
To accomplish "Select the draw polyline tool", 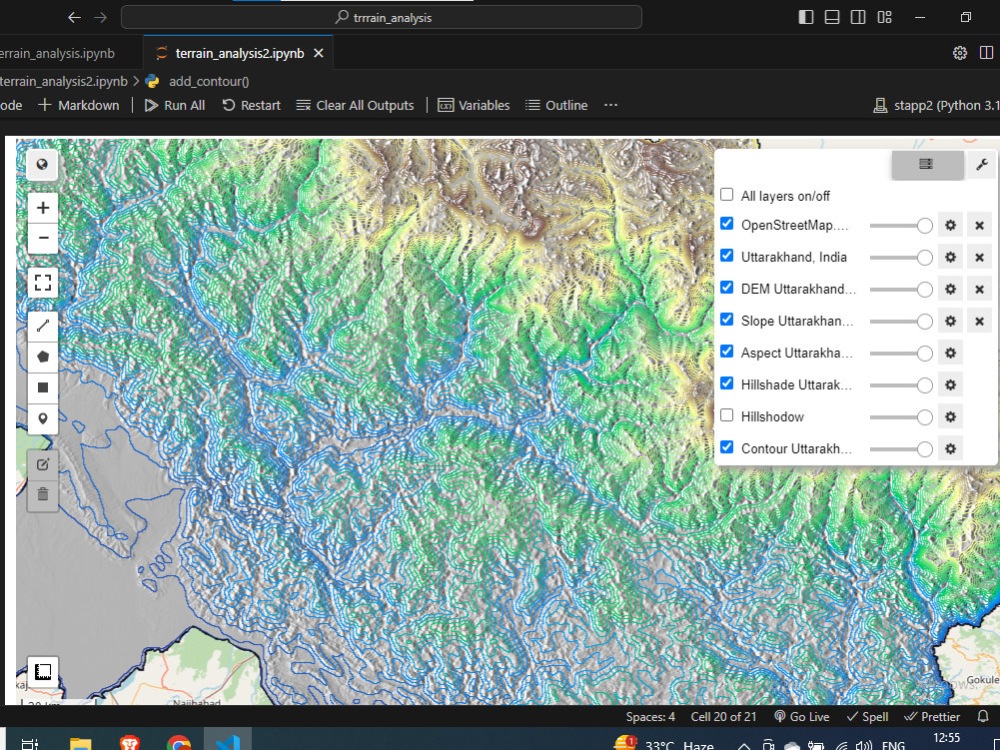I will click(x=43, y=326).
